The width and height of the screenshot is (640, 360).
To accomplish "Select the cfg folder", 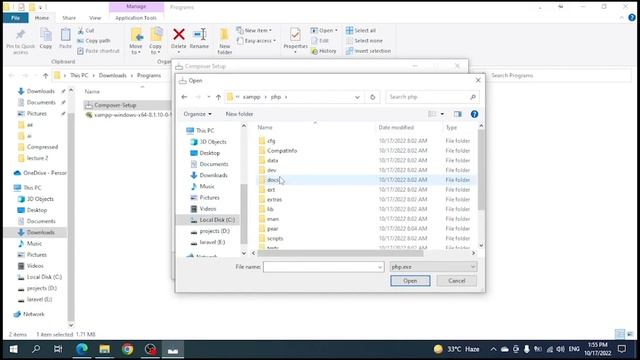I will (271, 141).
